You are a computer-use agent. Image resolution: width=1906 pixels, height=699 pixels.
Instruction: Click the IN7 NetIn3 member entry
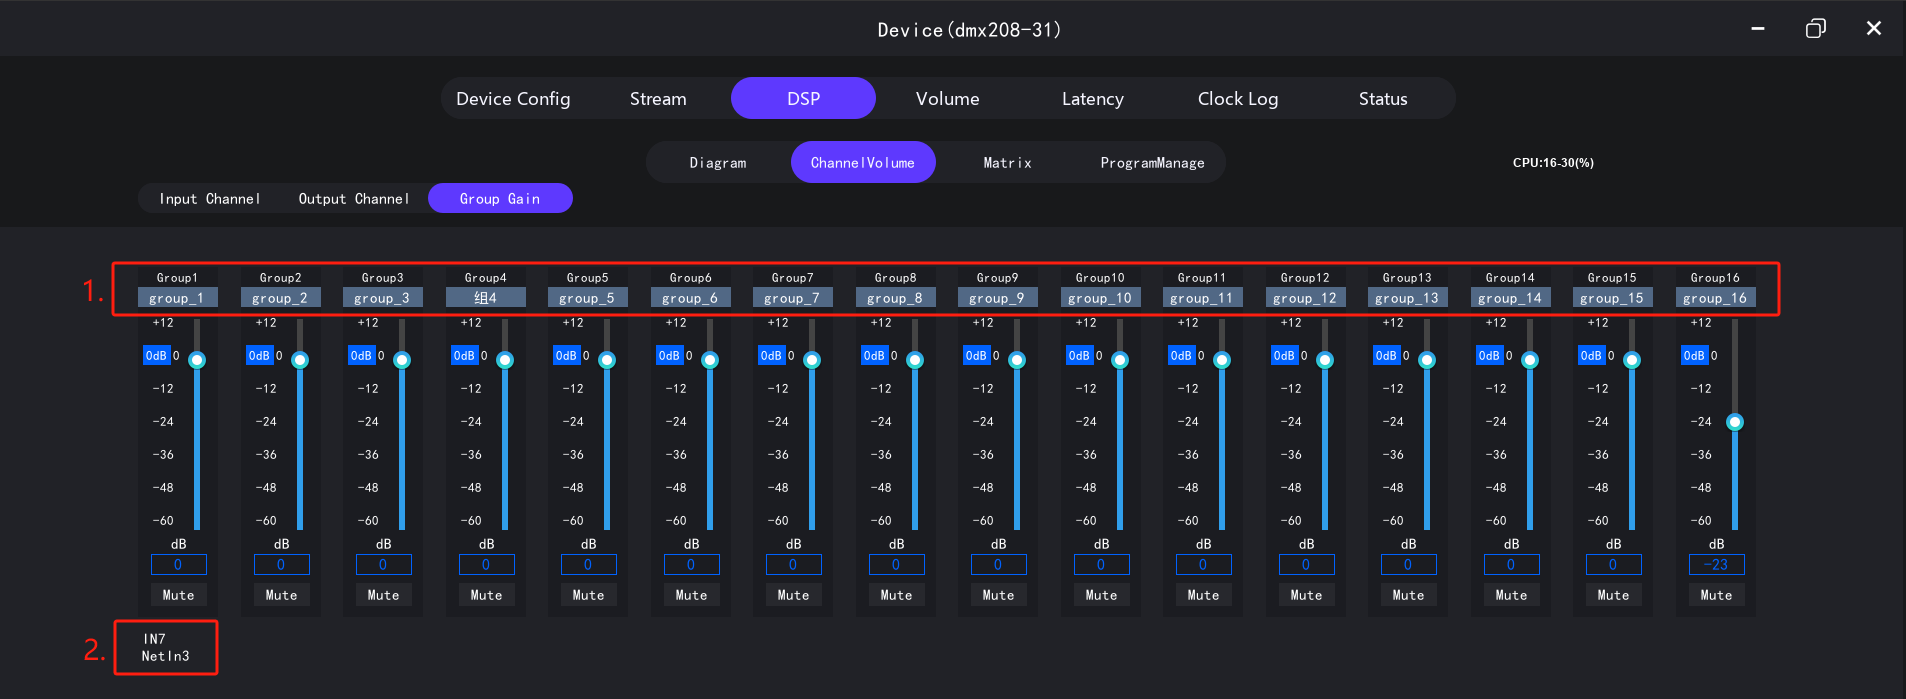pos(165,648)
